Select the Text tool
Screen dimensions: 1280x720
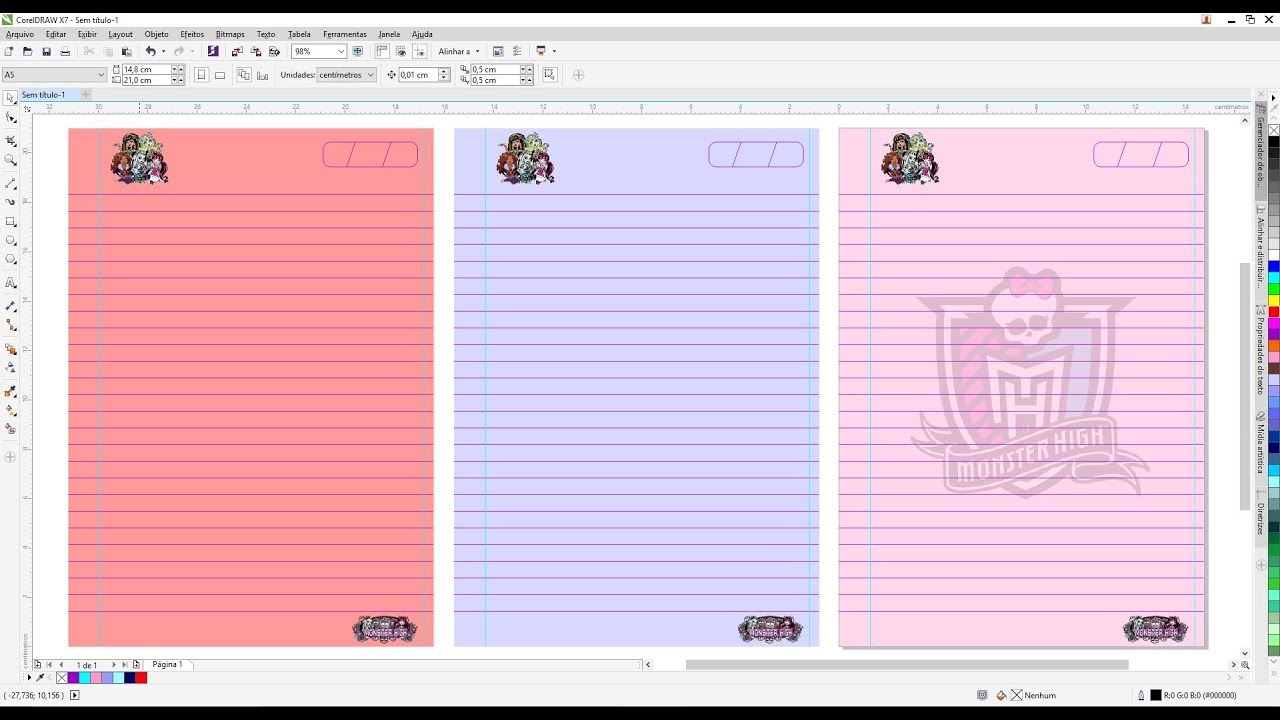(11, 283)
